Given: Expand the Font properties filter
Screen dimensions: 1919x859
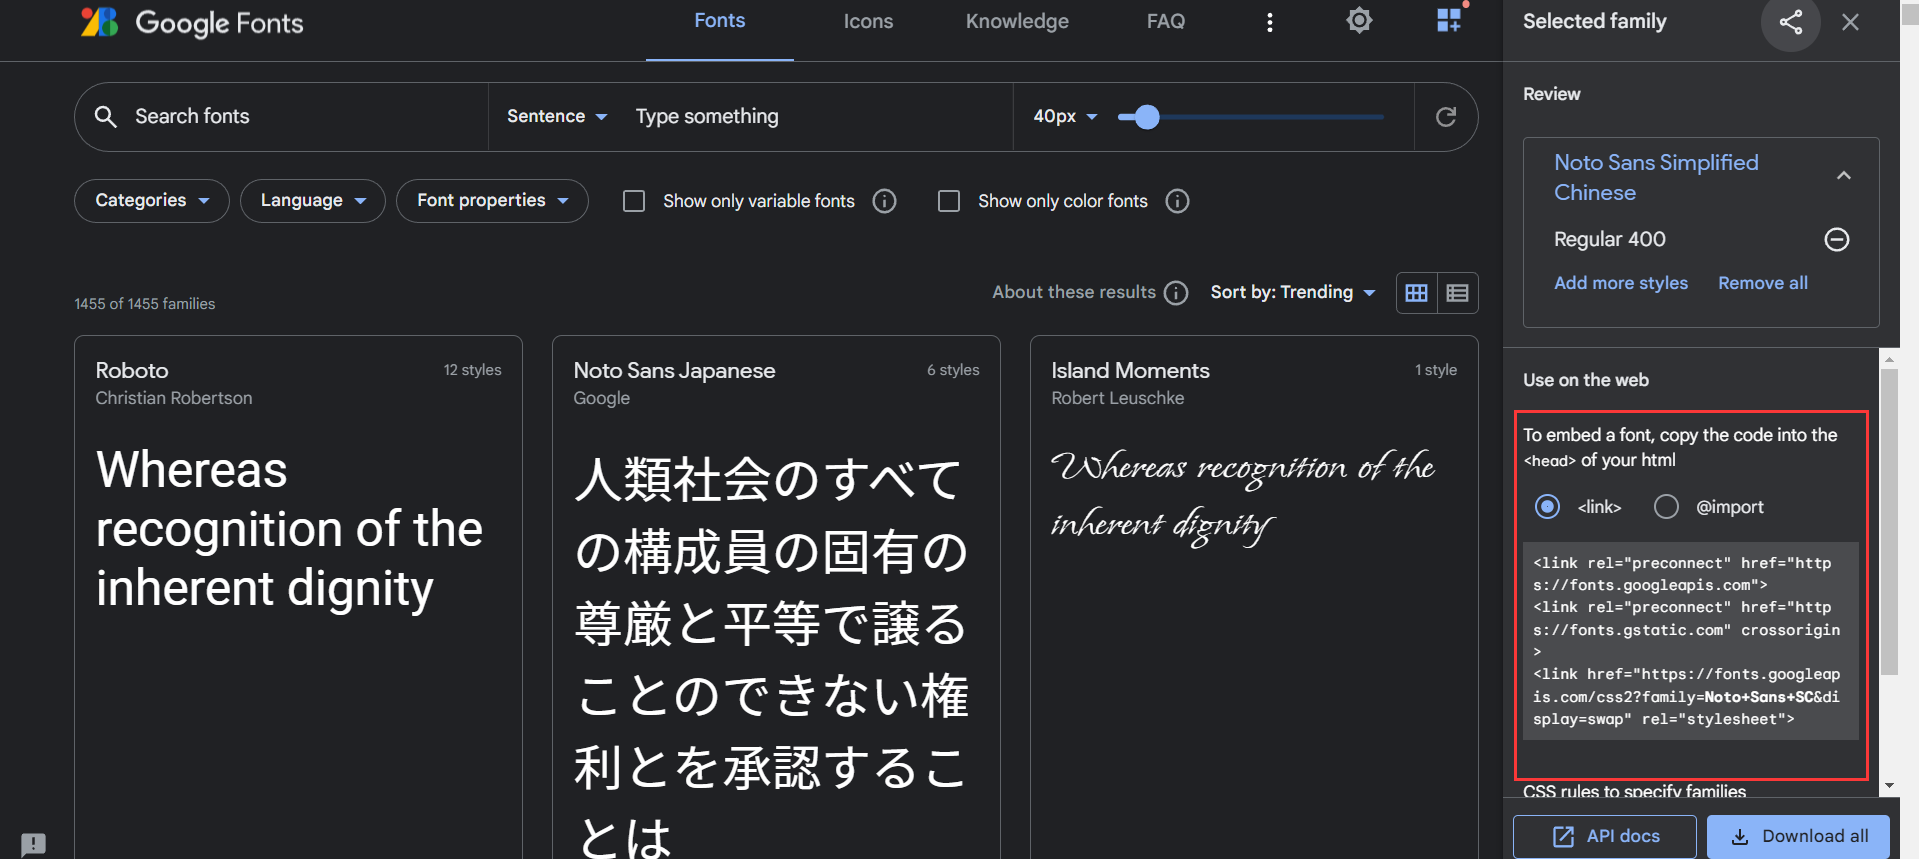Looking at the screenshot, I should pos(492,201).
